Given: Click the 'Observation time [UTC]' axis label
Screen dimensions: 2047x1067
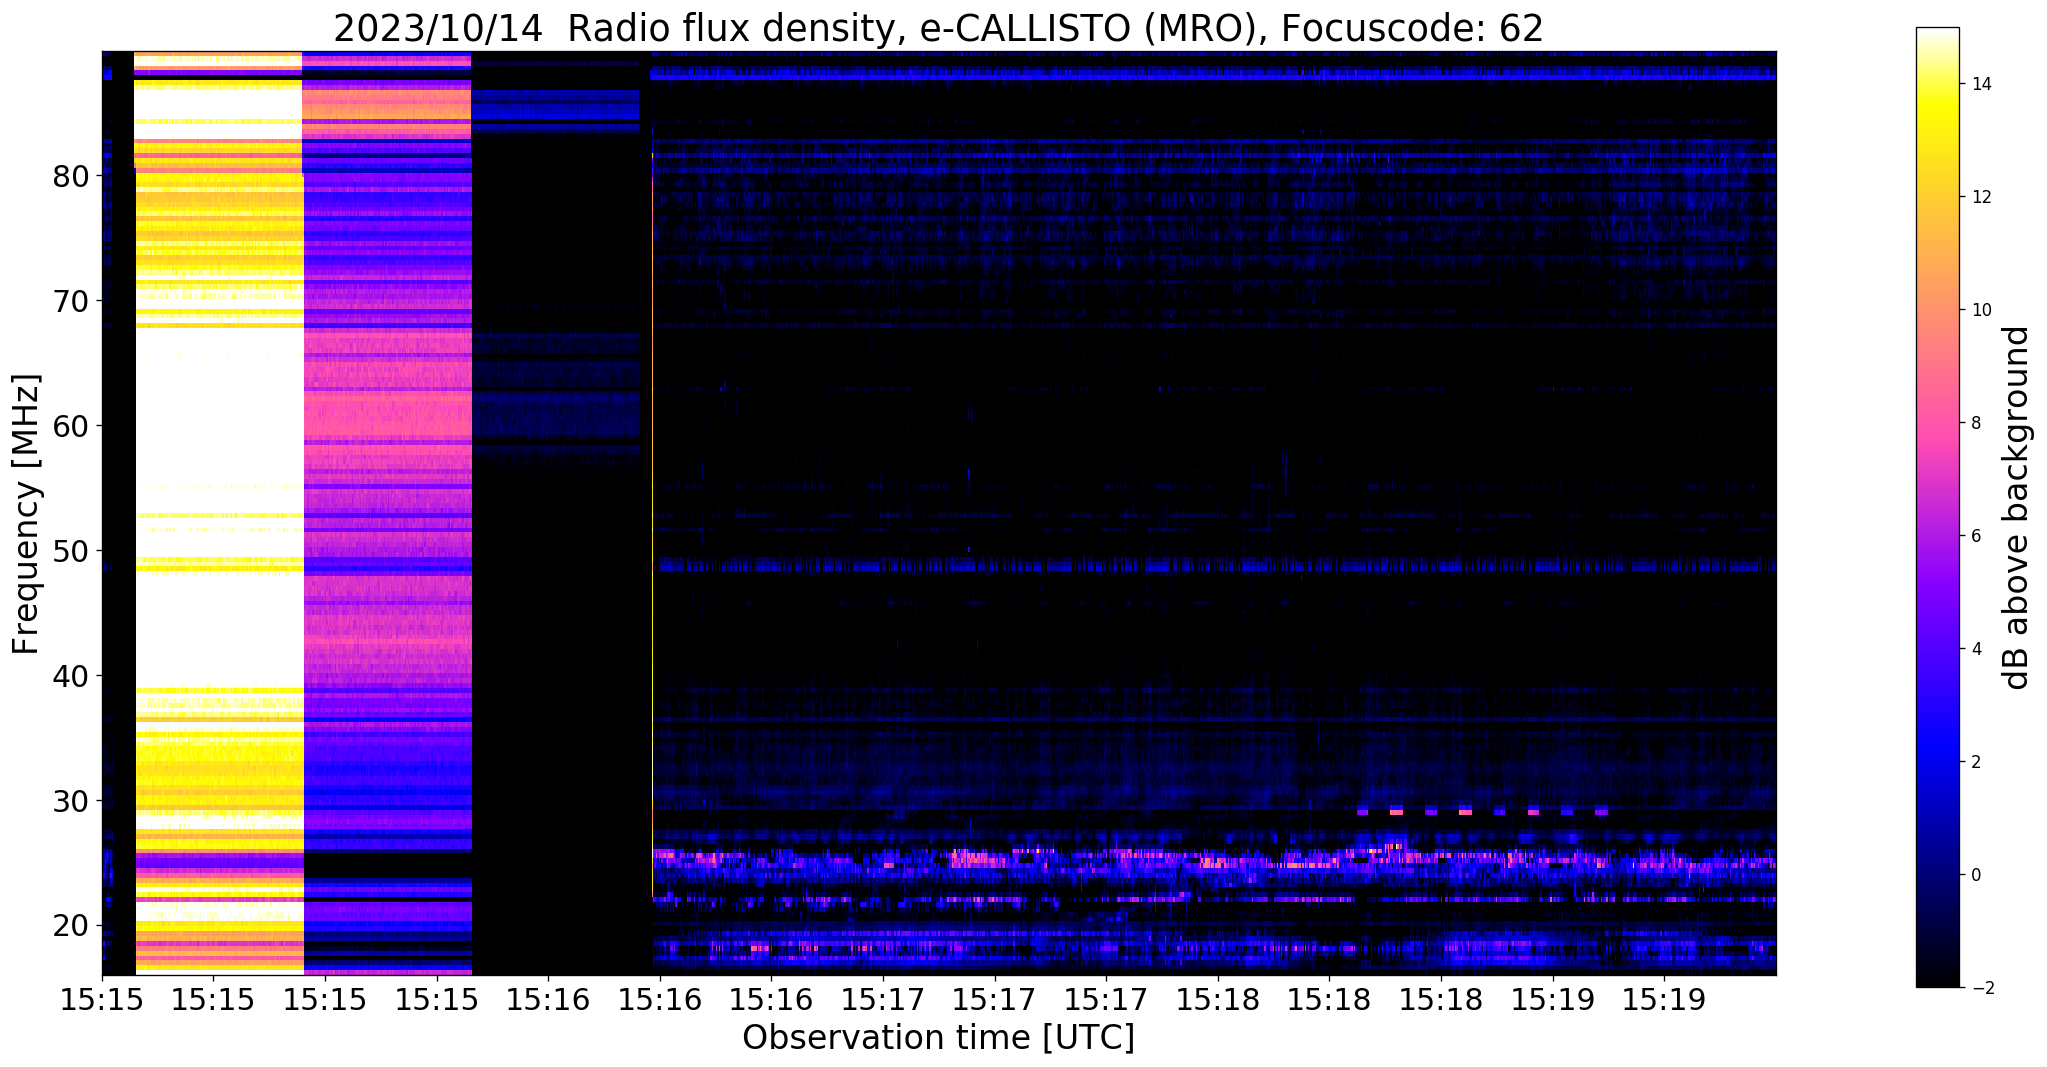Looking at the screenshot, I should 938,1038.
